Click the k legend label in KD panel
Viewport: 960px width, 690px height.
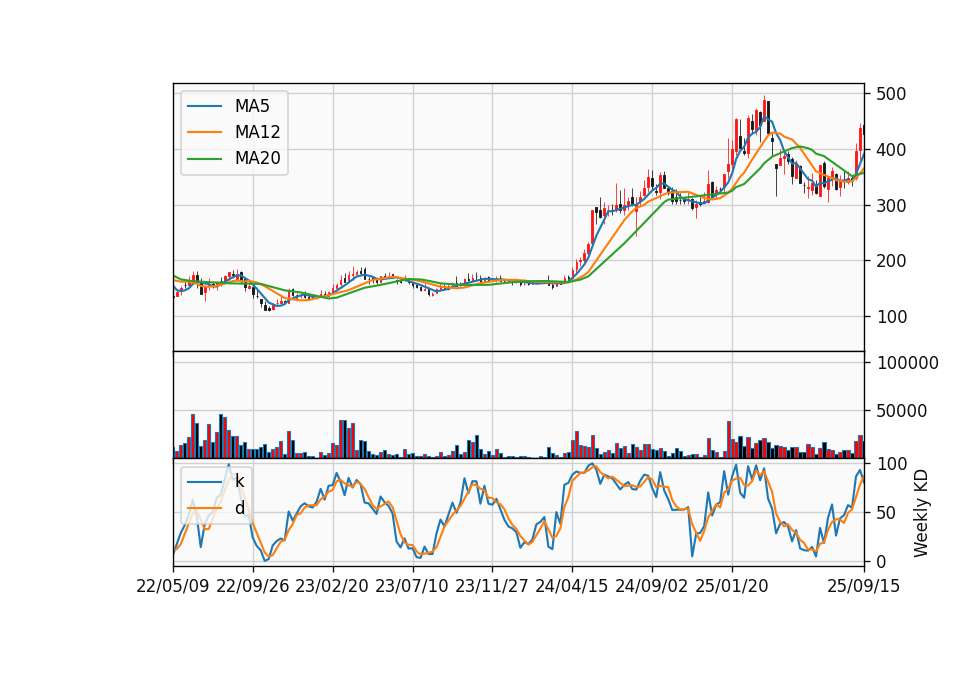[x=239, y=481]
